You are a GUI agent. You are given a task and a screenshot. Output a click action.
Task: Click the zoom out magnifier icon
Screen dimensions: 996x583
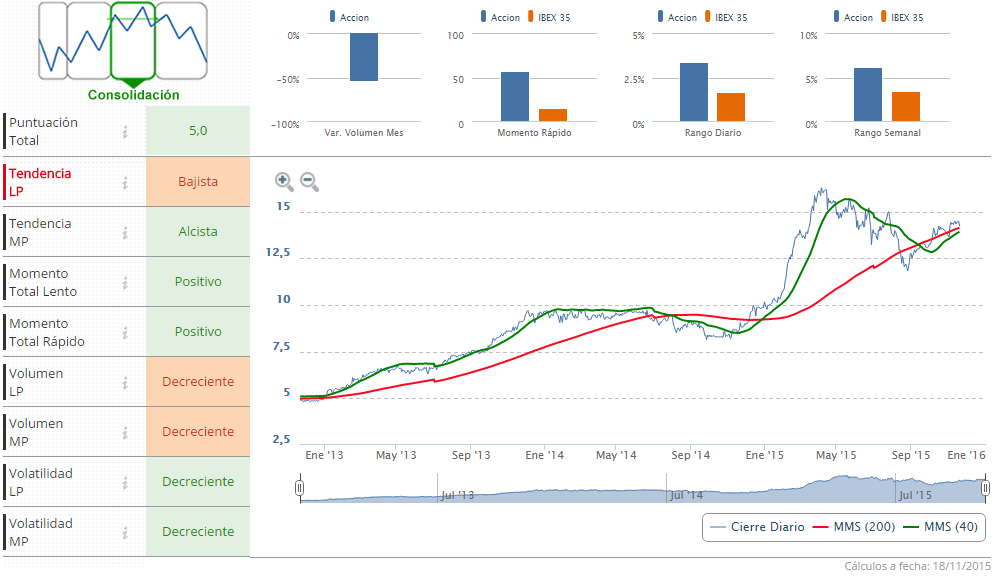[309, 181]
